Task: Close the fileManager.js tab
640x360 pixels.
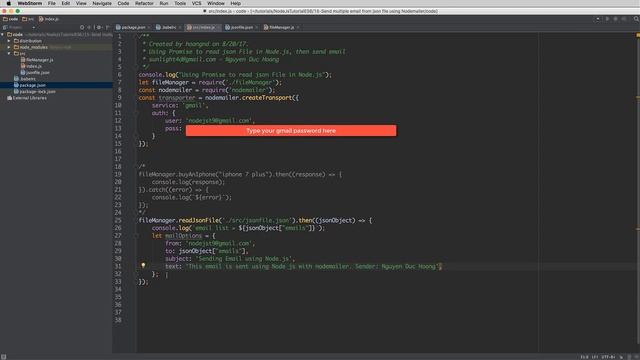Action: tap(298, 27)
